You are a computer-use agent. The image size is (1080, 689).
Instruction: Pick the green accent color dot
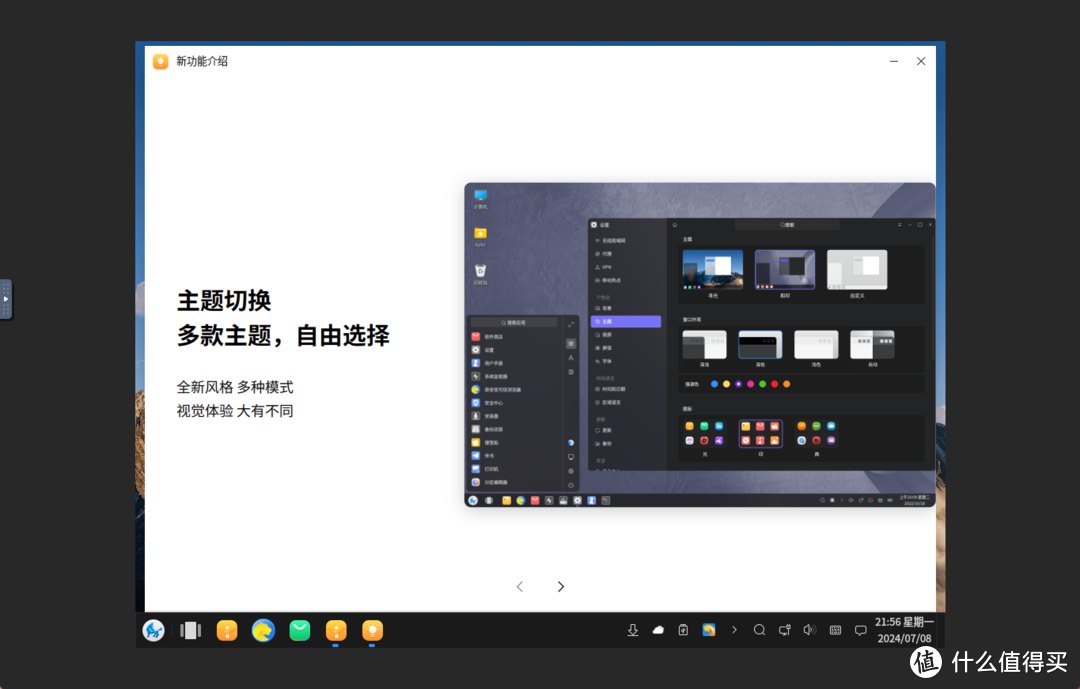pyautogui.click(x=763, y=384)
